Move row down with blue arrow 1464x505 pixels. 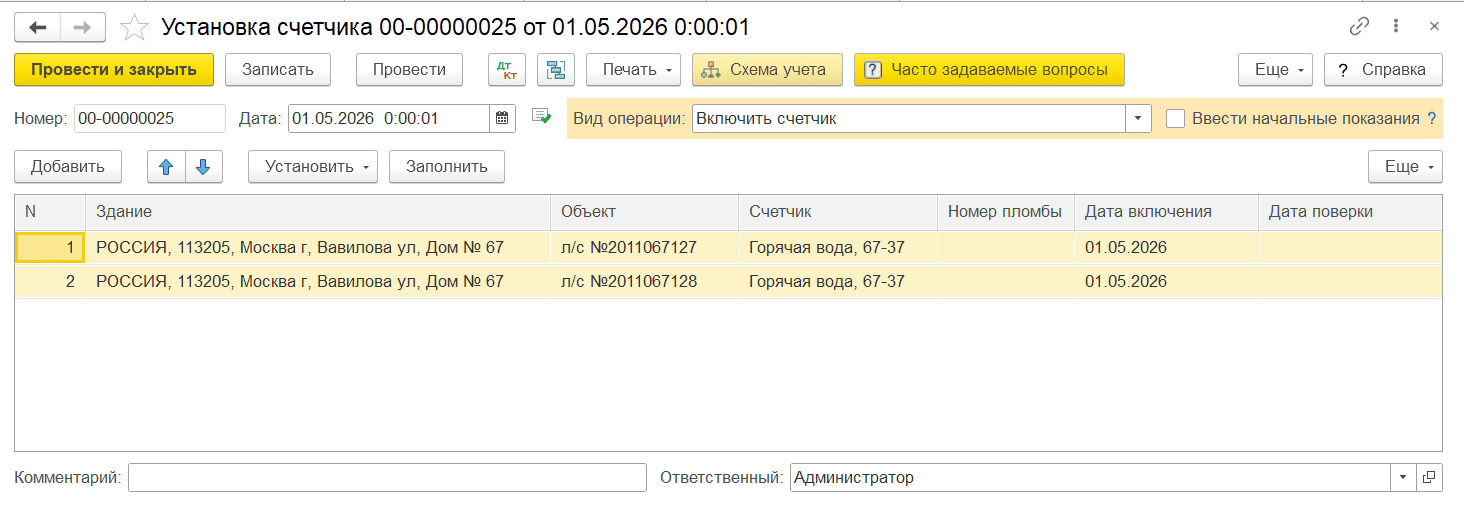(x=203, y=167)
